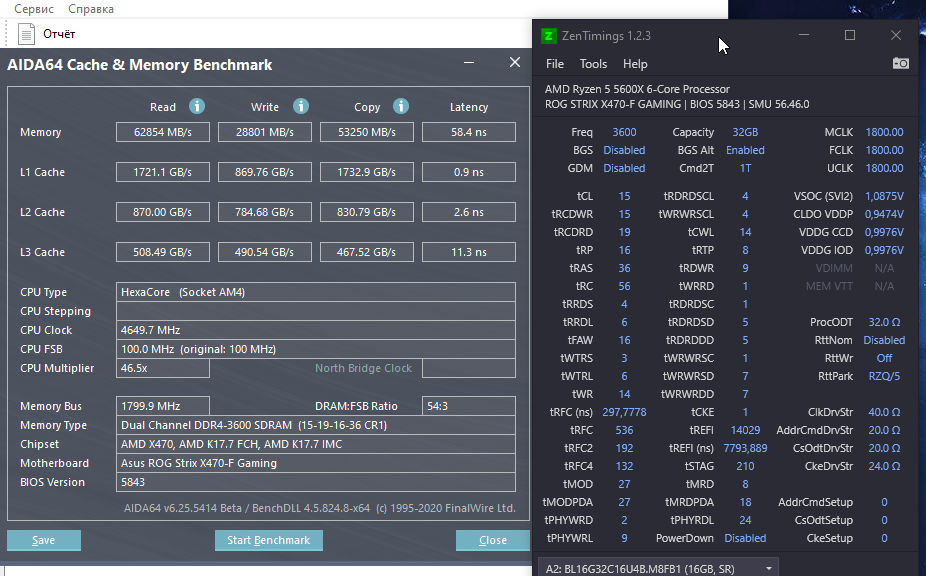Click the DRAM:FSB Ratio field 54:3

point(469,406)
